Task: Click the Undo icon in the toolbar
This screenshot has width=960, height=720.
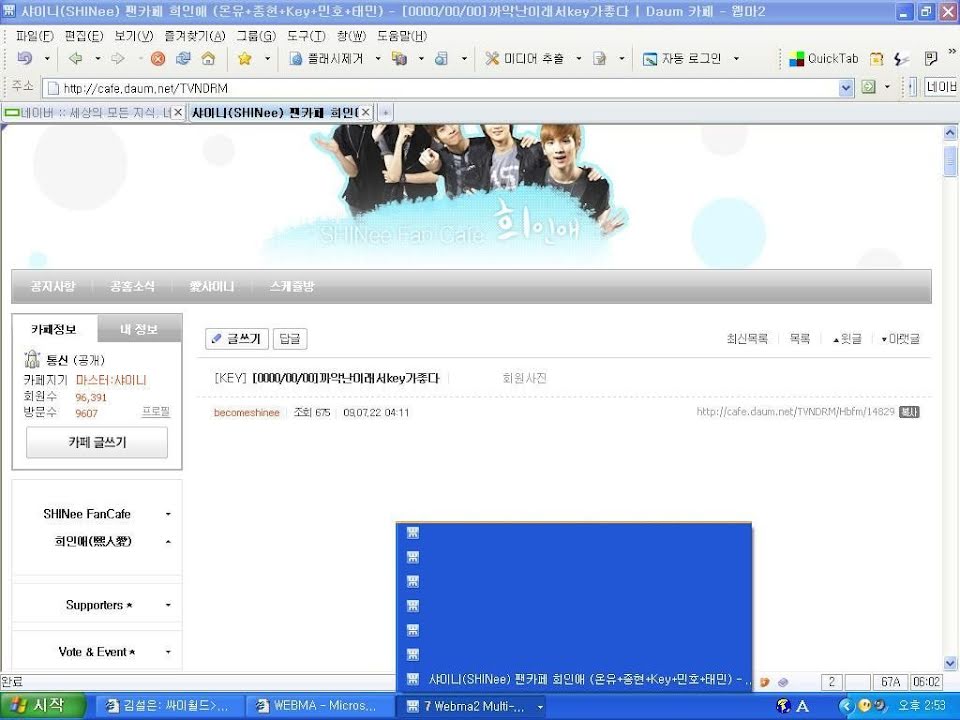Action: coord(24,58)
